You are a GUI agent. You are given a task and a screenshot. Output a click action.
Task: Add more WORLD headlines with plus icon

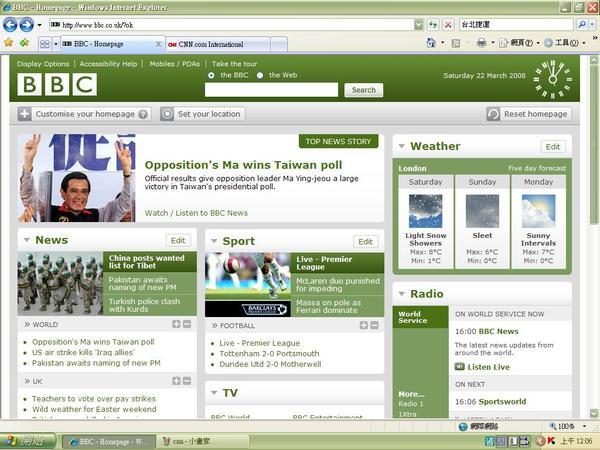176,324
